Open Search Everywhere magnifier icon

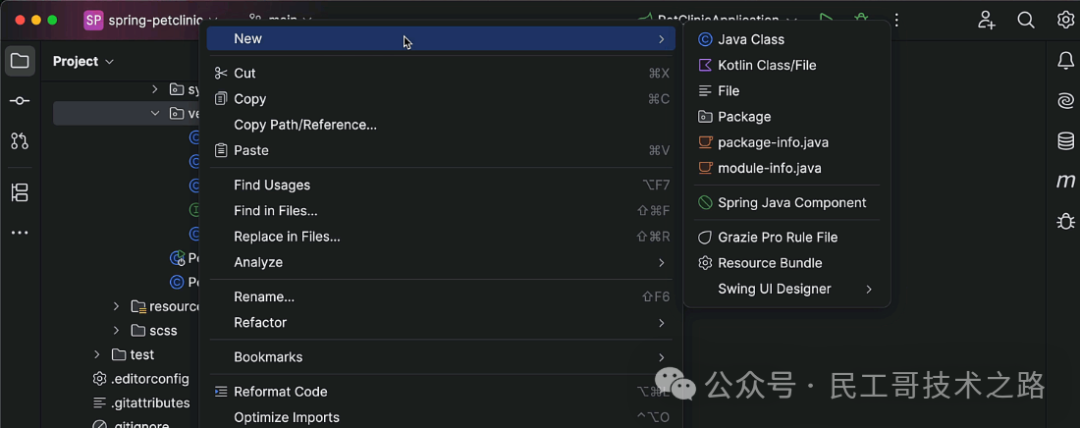pos(1026,20)
